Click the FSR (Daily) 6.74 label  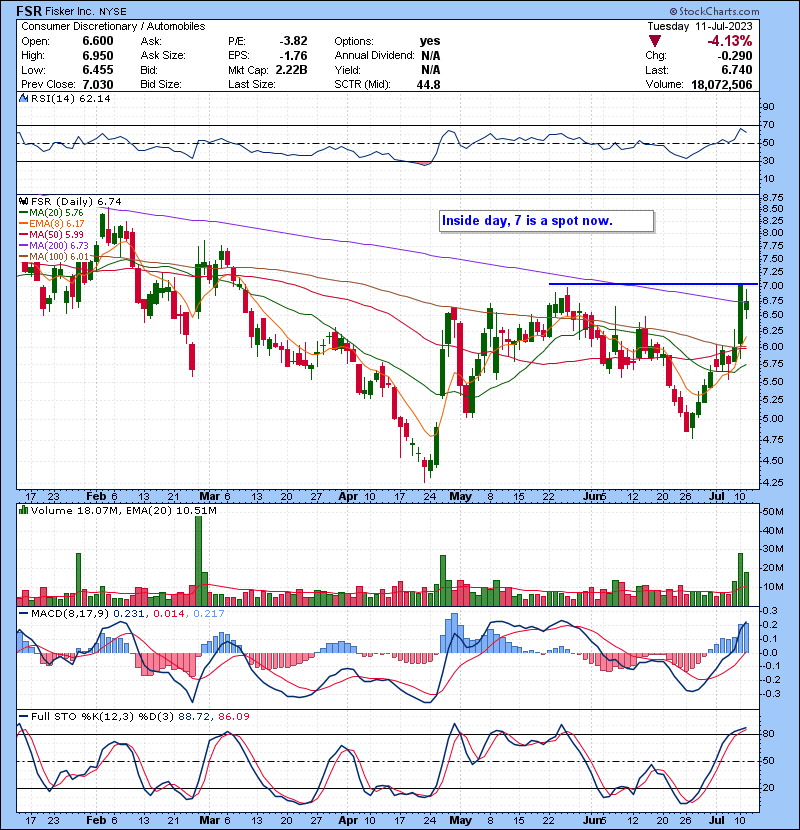click(76, 201)
